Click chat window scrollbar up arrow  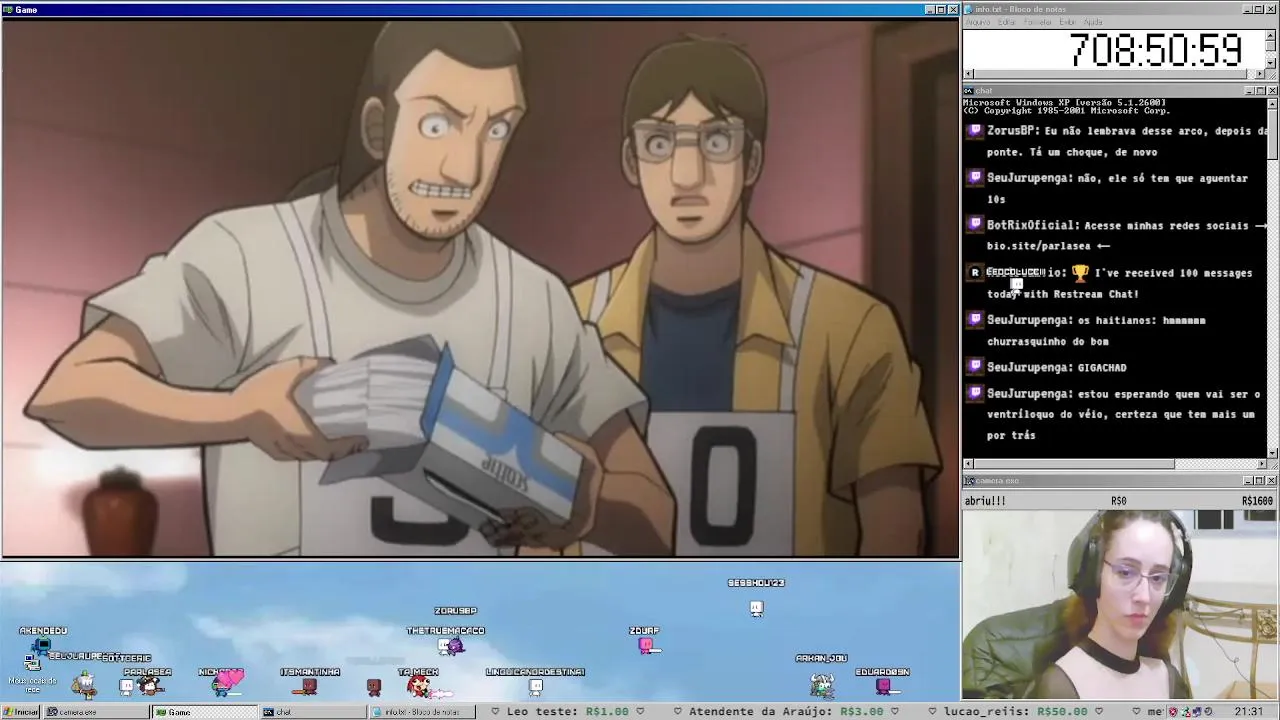1272,103
